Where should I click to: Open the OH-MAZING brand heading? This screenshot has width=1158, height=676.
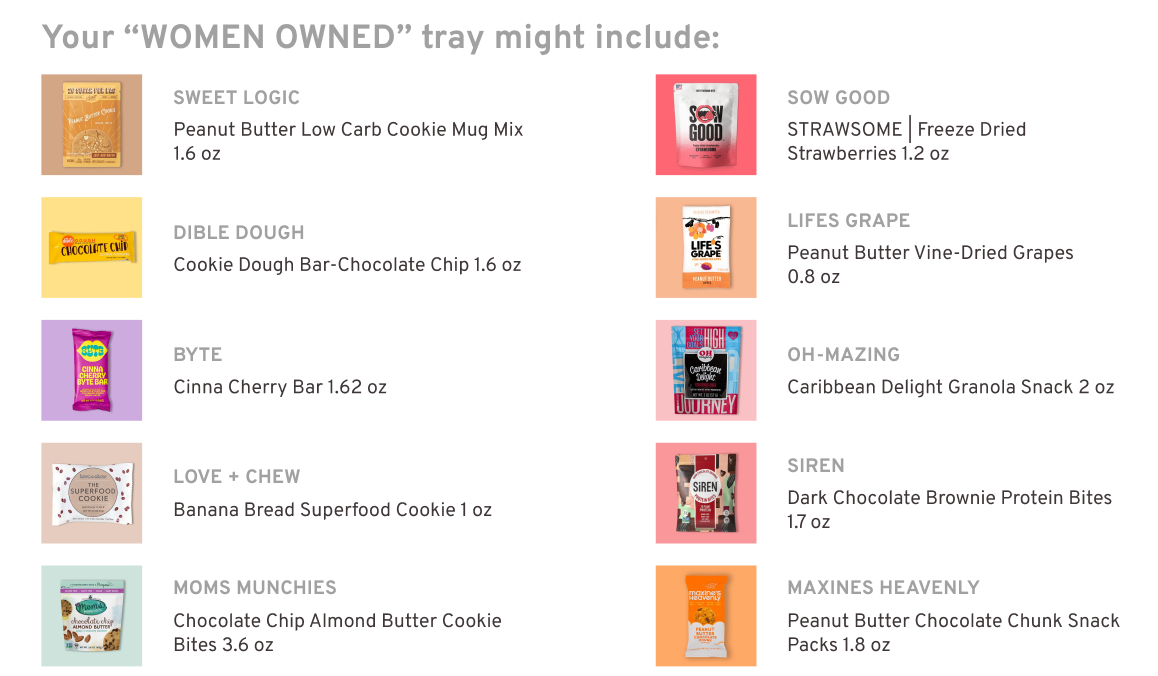click(843, 355)
